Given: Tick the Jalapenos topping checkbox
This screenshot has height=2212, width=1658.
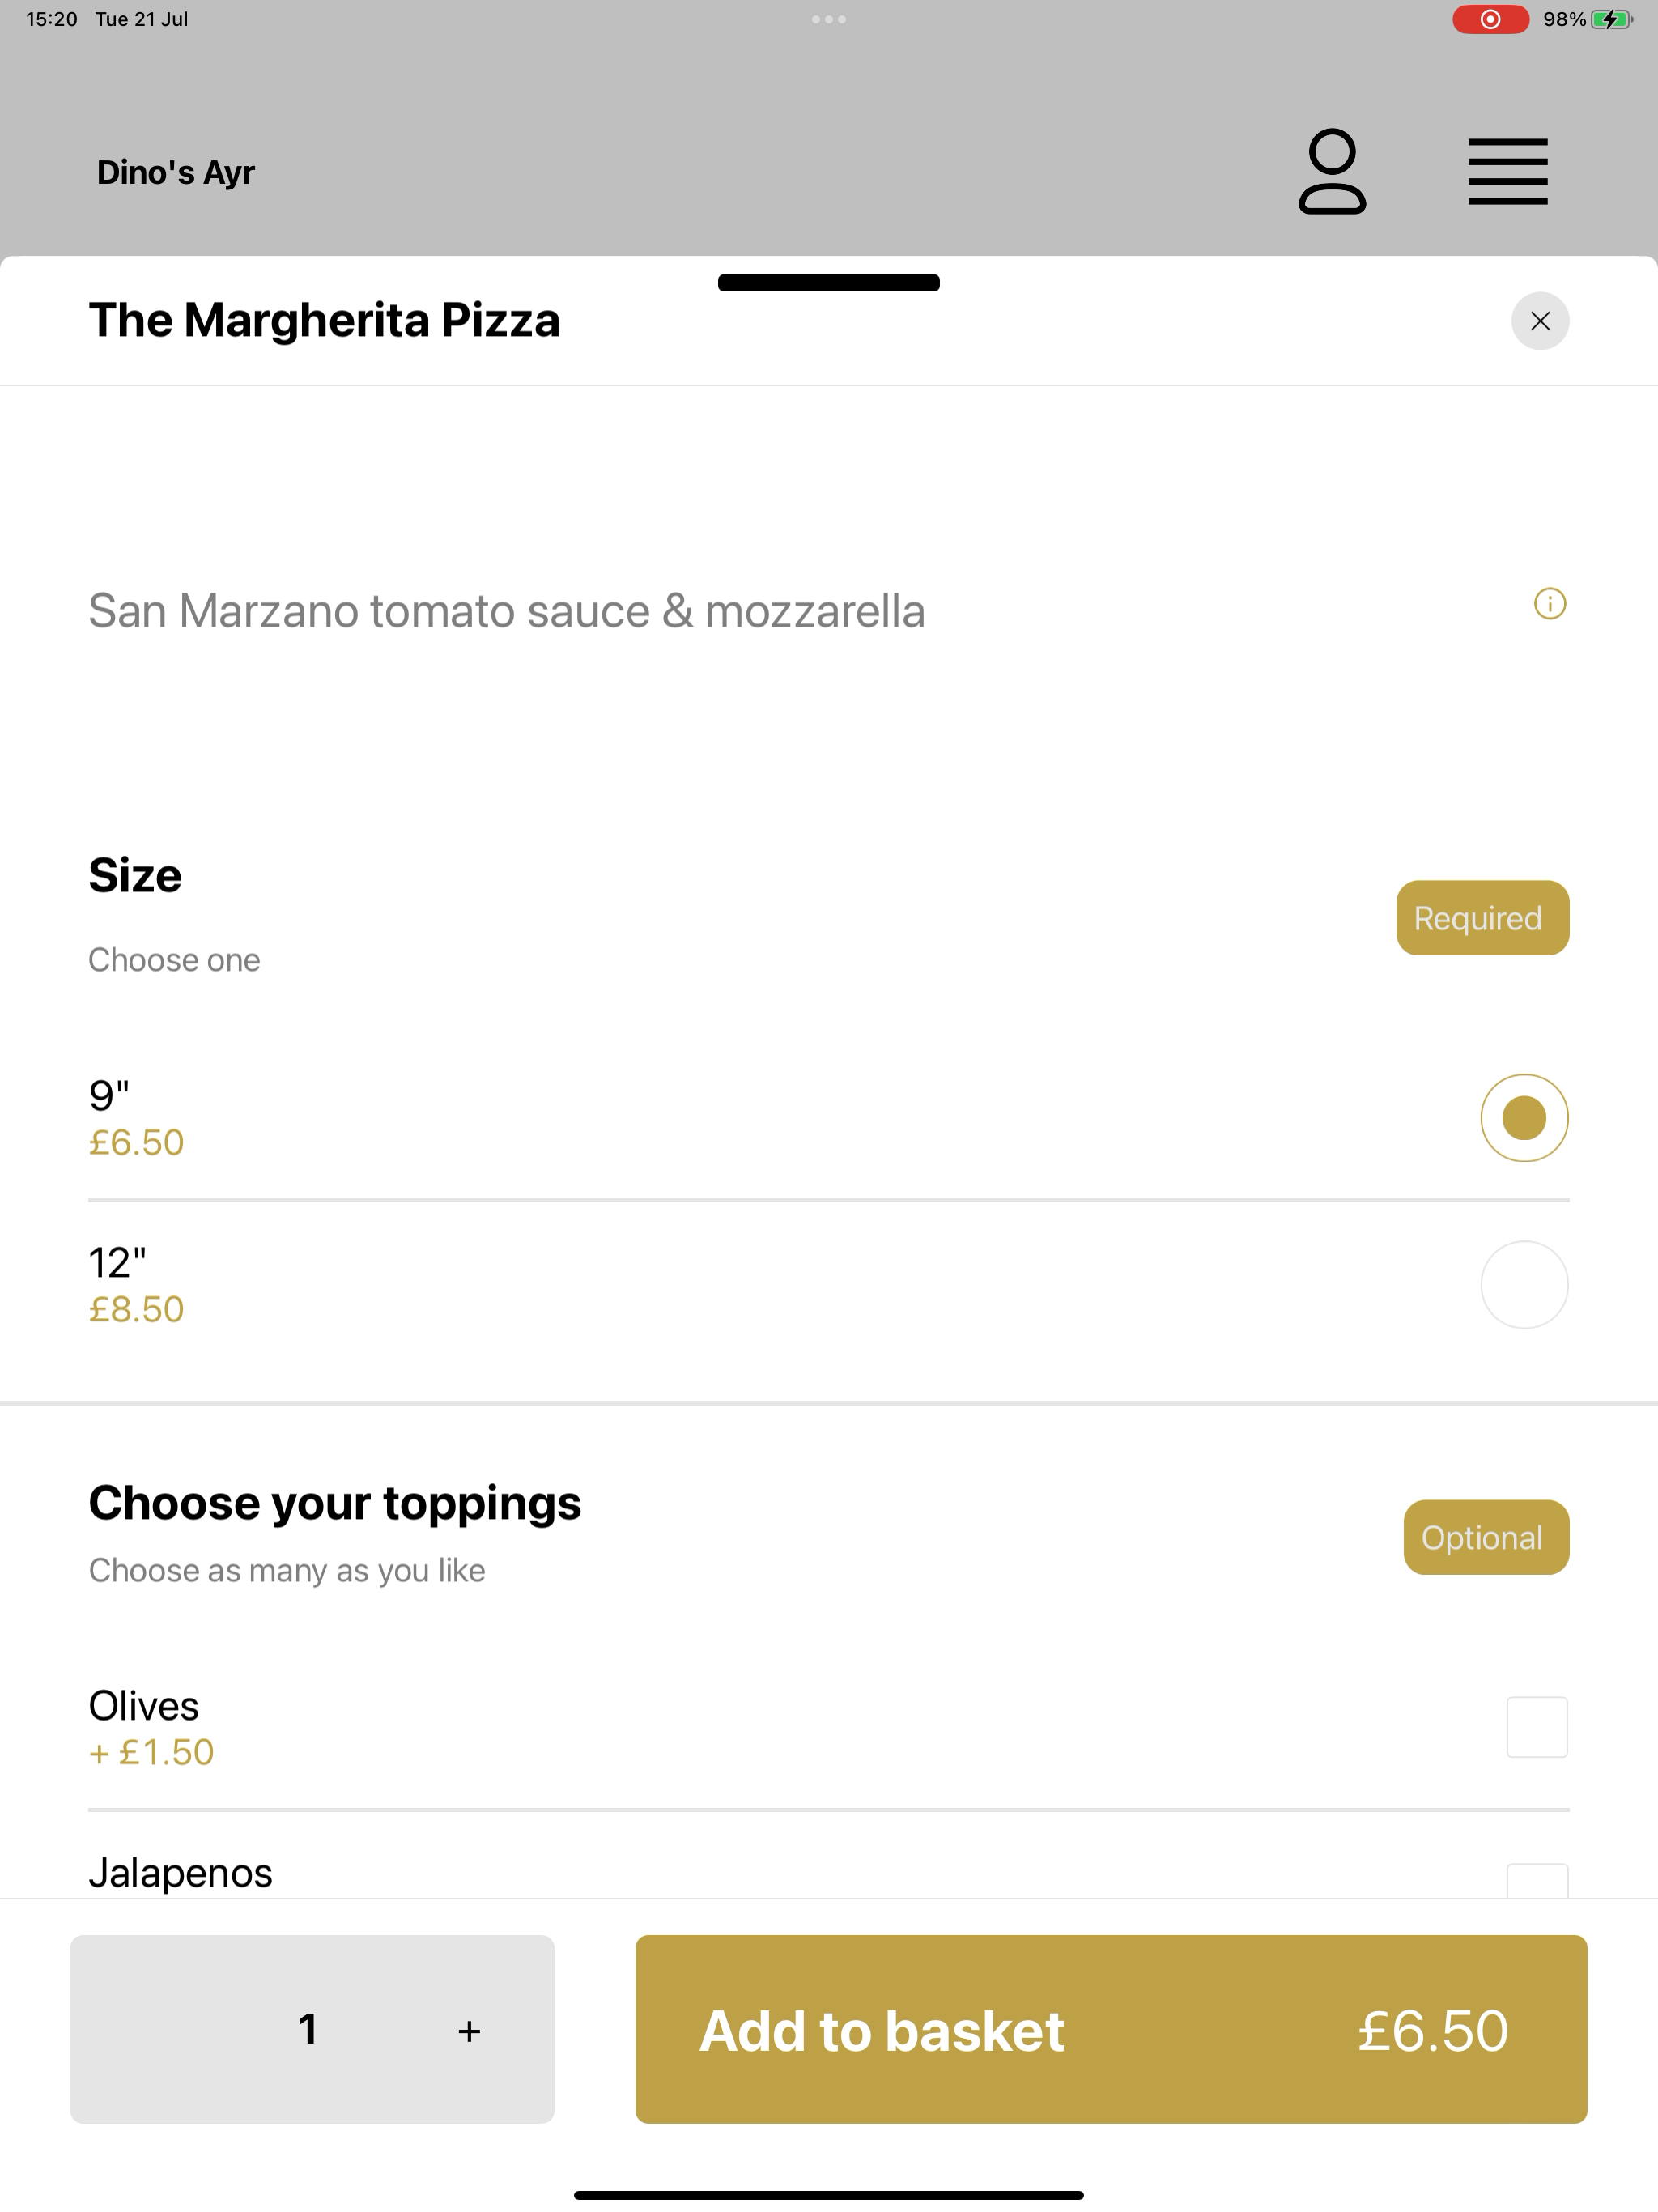Looking at the screenshot, I should click(1536, 1880).
